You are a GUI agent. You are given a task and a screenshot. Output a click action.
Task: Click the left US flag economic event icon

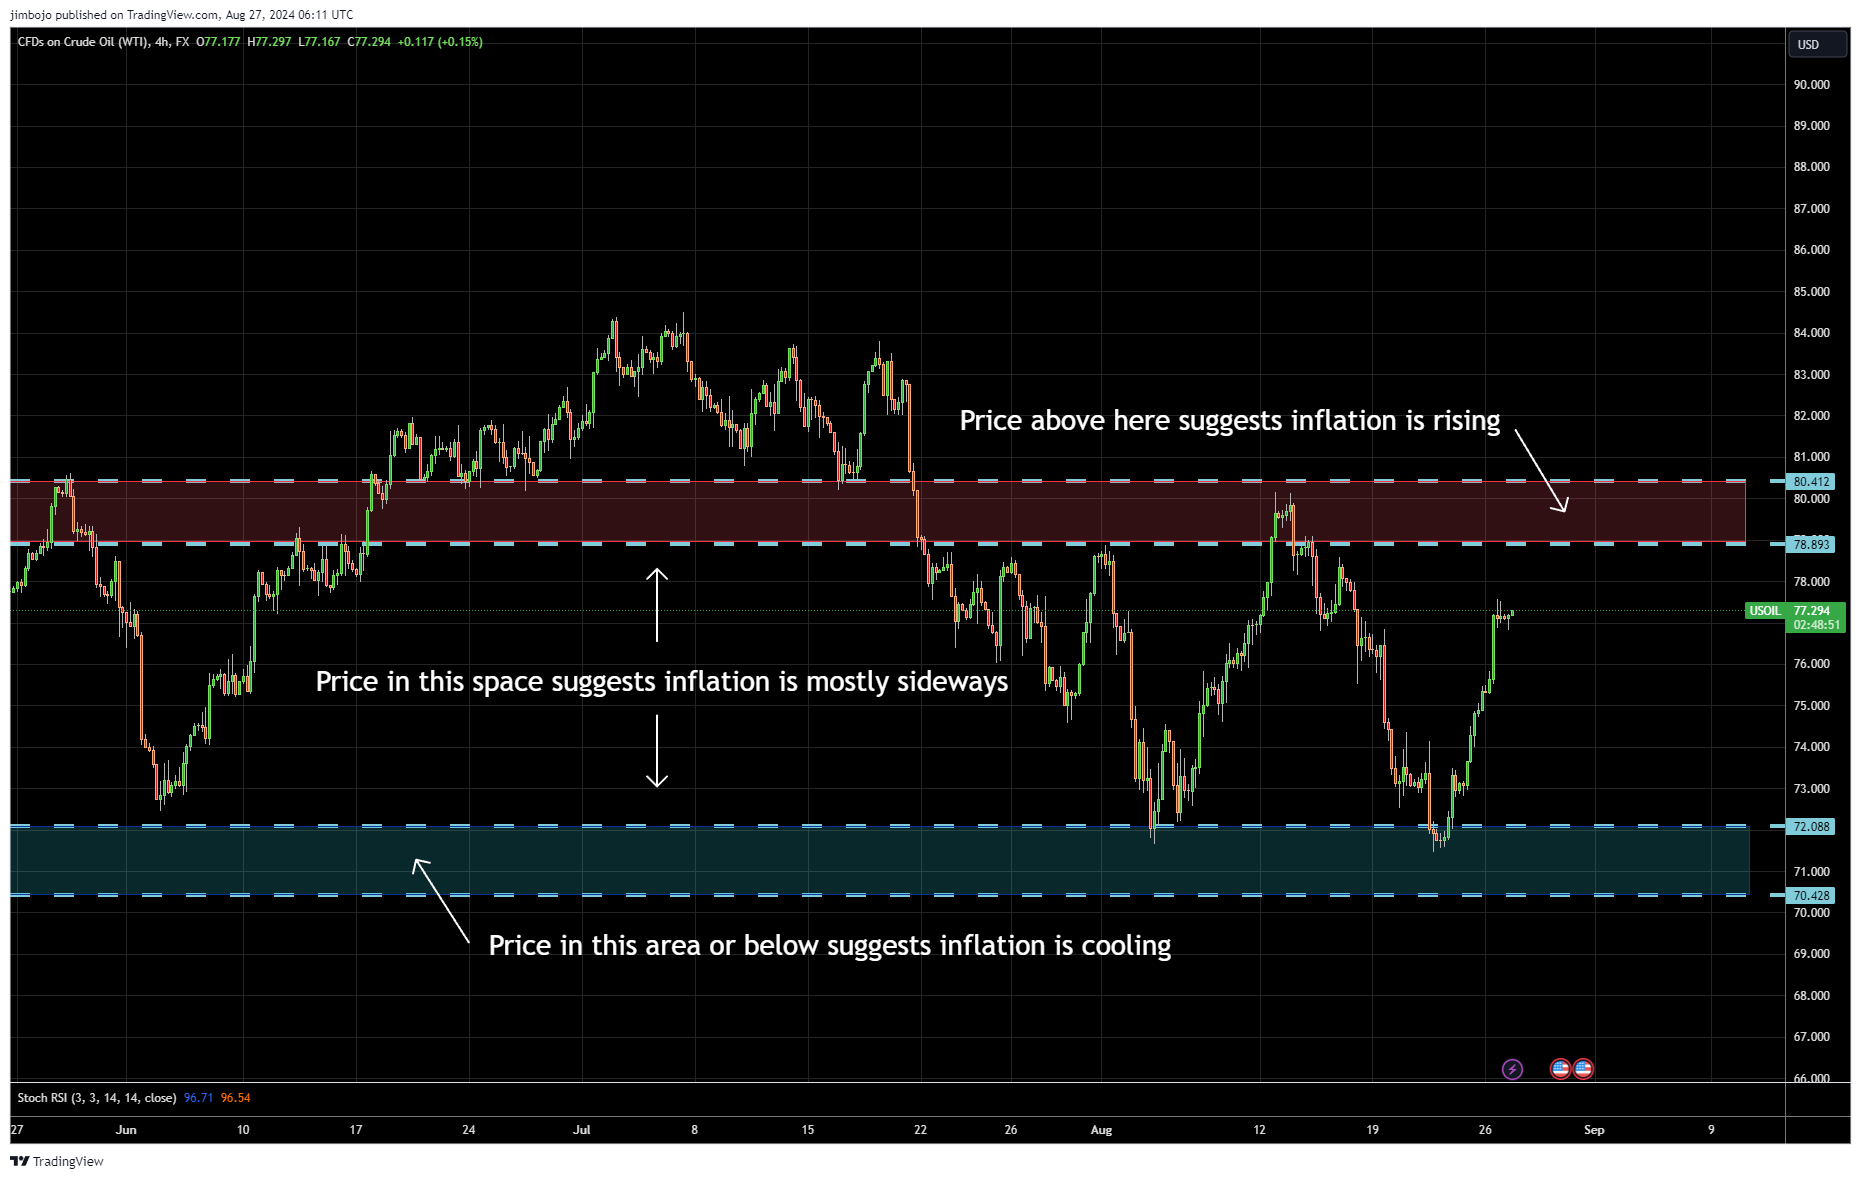tap(1560, 1069)
